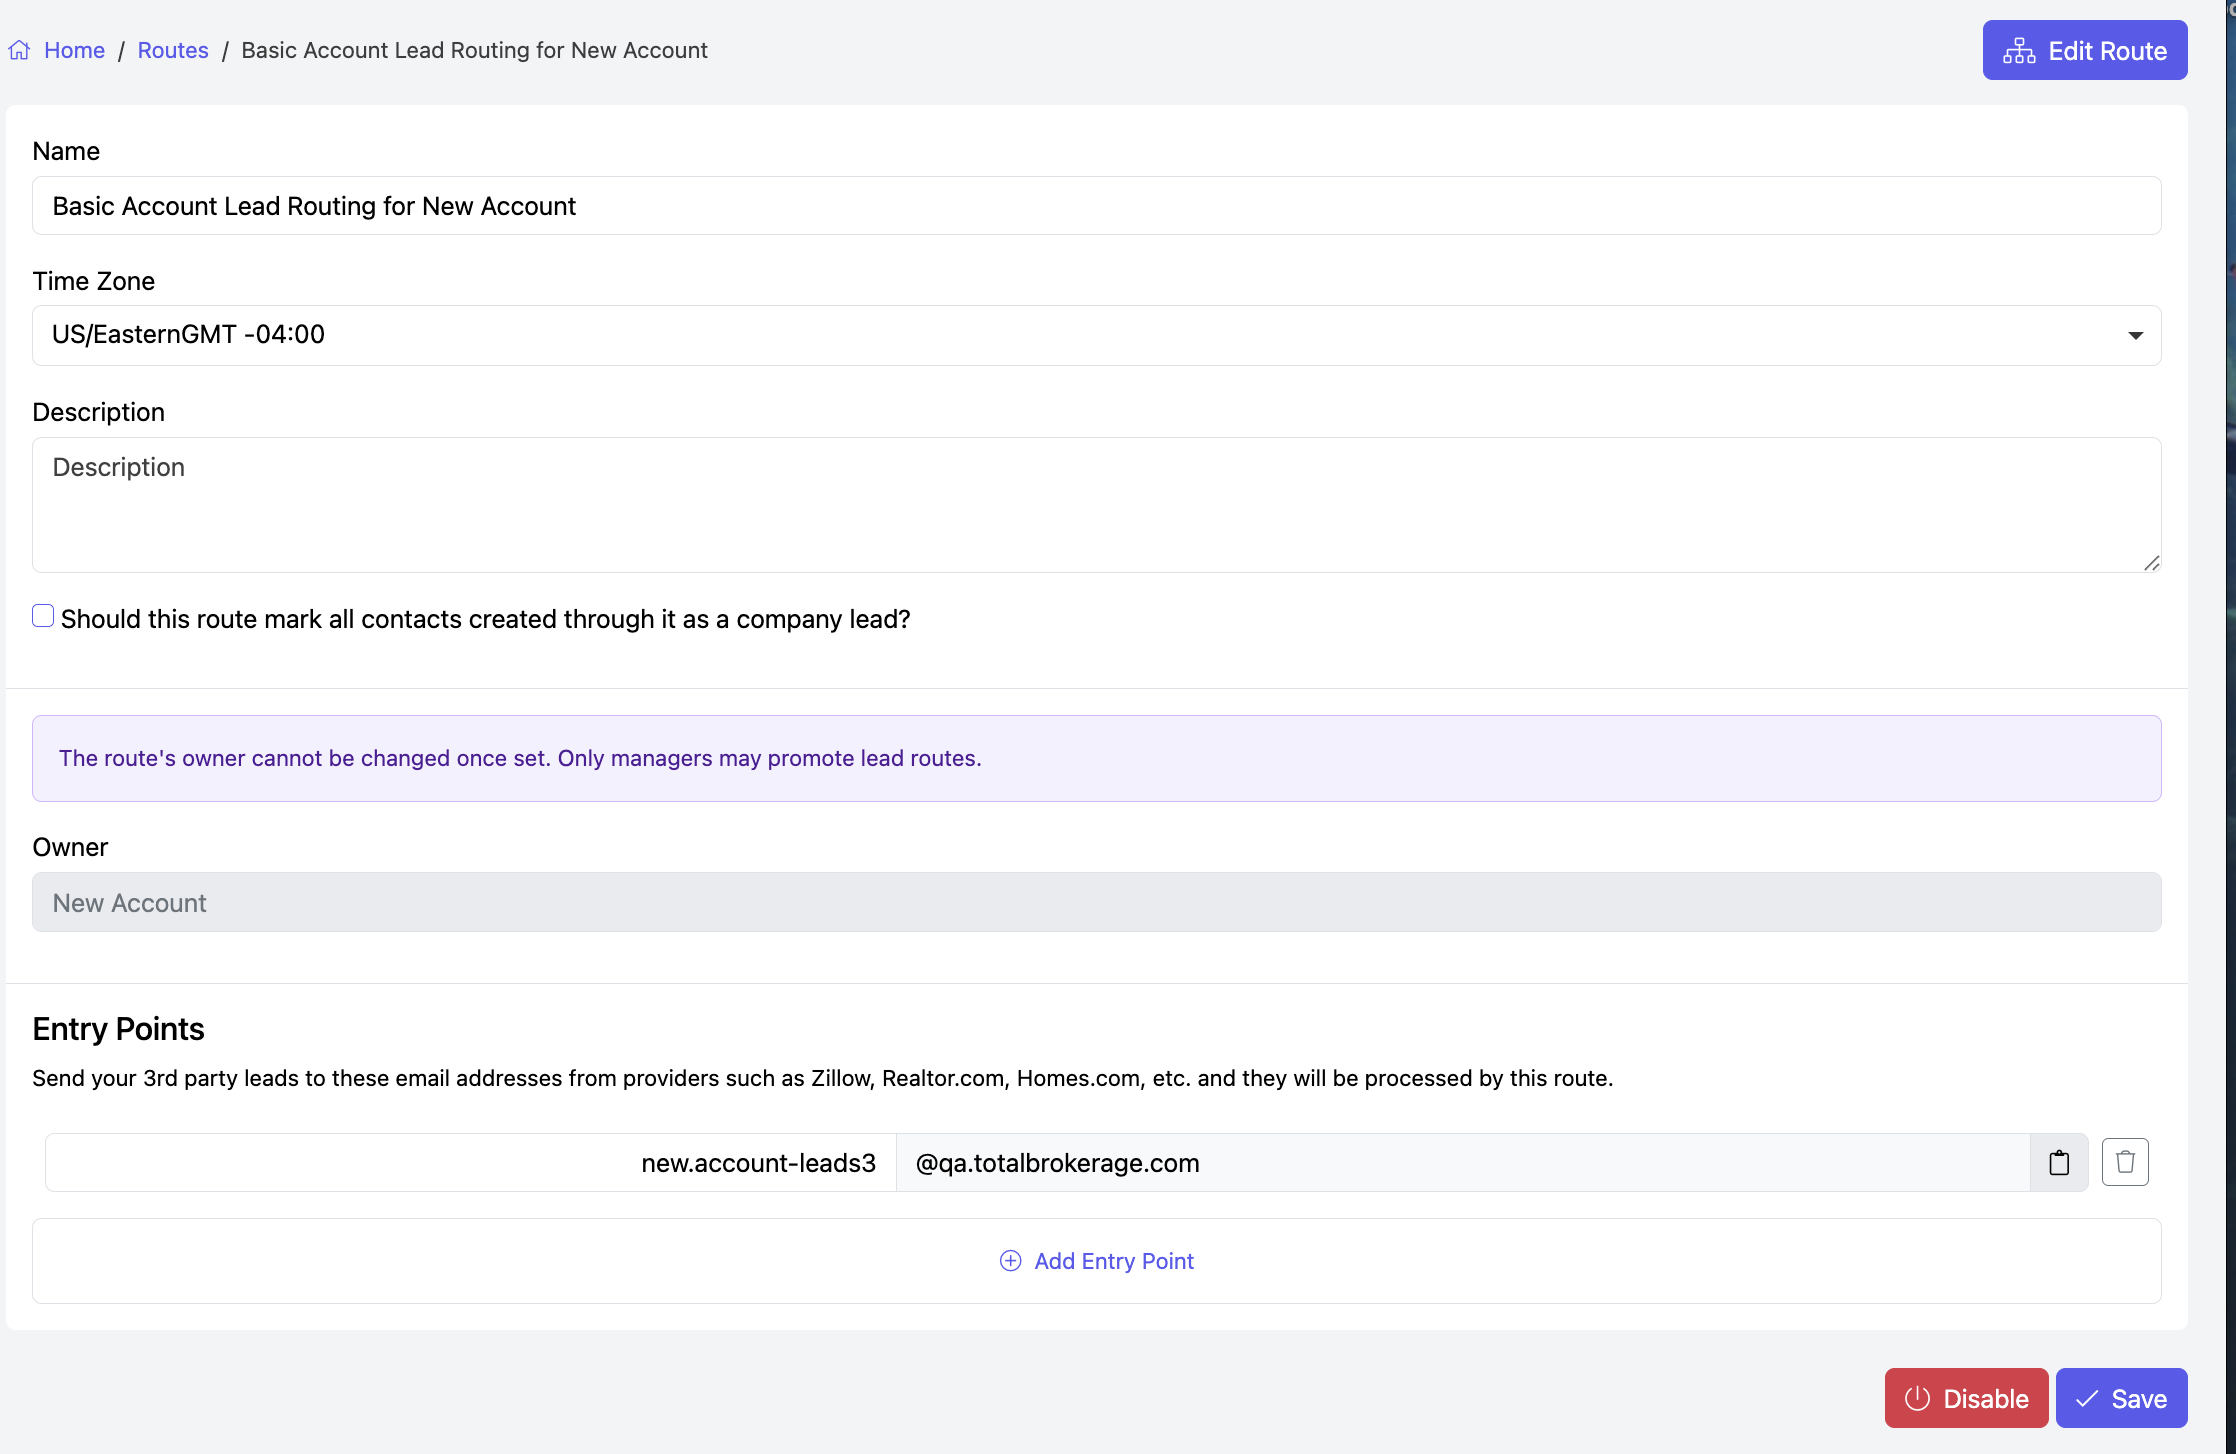Click the home icon in breadcrumb
Image resolution: width=2236 pixels, height=1454 pixels.
19,50
